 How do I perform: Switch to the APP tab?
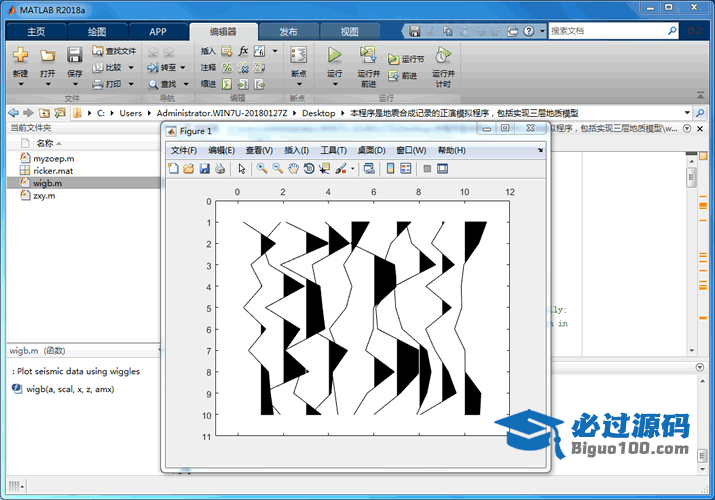[158, 31]
